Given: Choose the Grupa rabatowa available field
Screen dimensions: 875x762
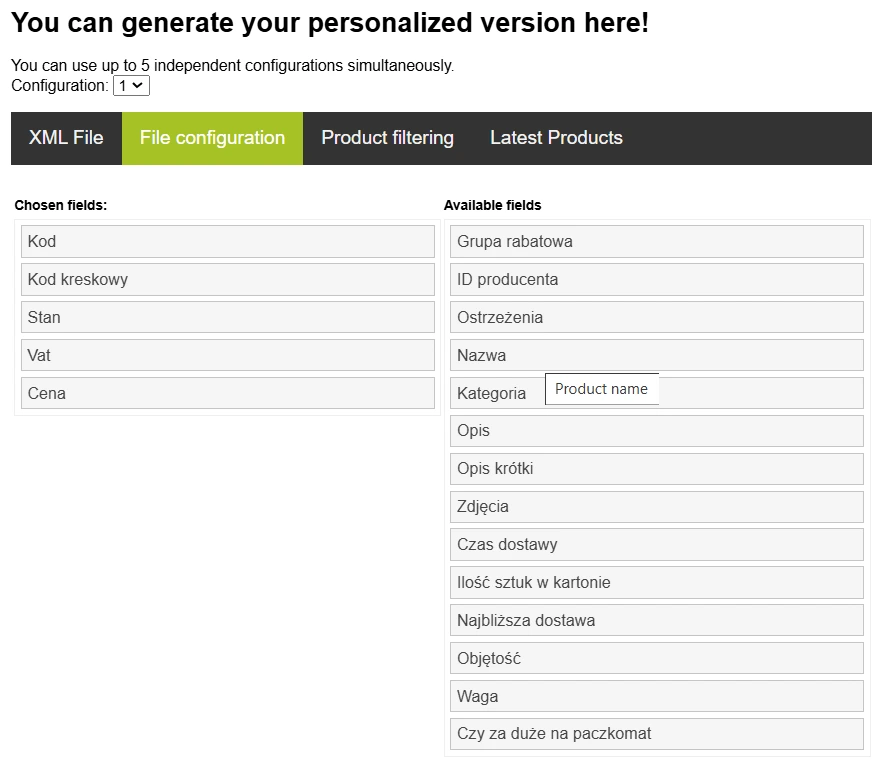Looking at the screenshot, I should [657, 242].
